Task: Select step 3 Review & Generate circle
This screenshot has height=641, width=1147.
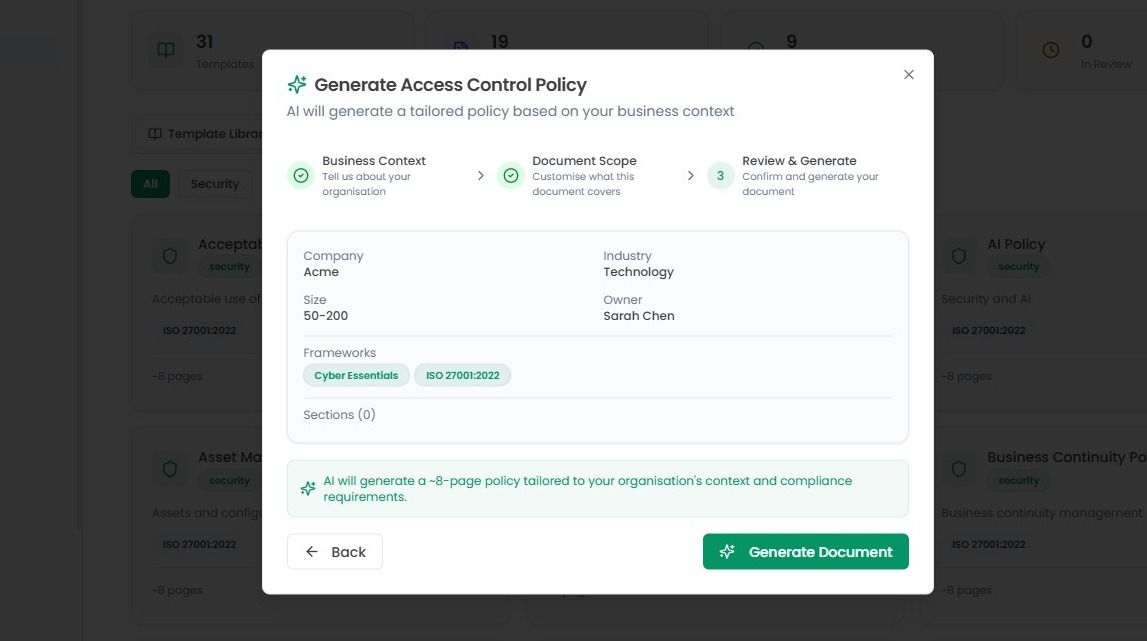Action: (721, 176)
